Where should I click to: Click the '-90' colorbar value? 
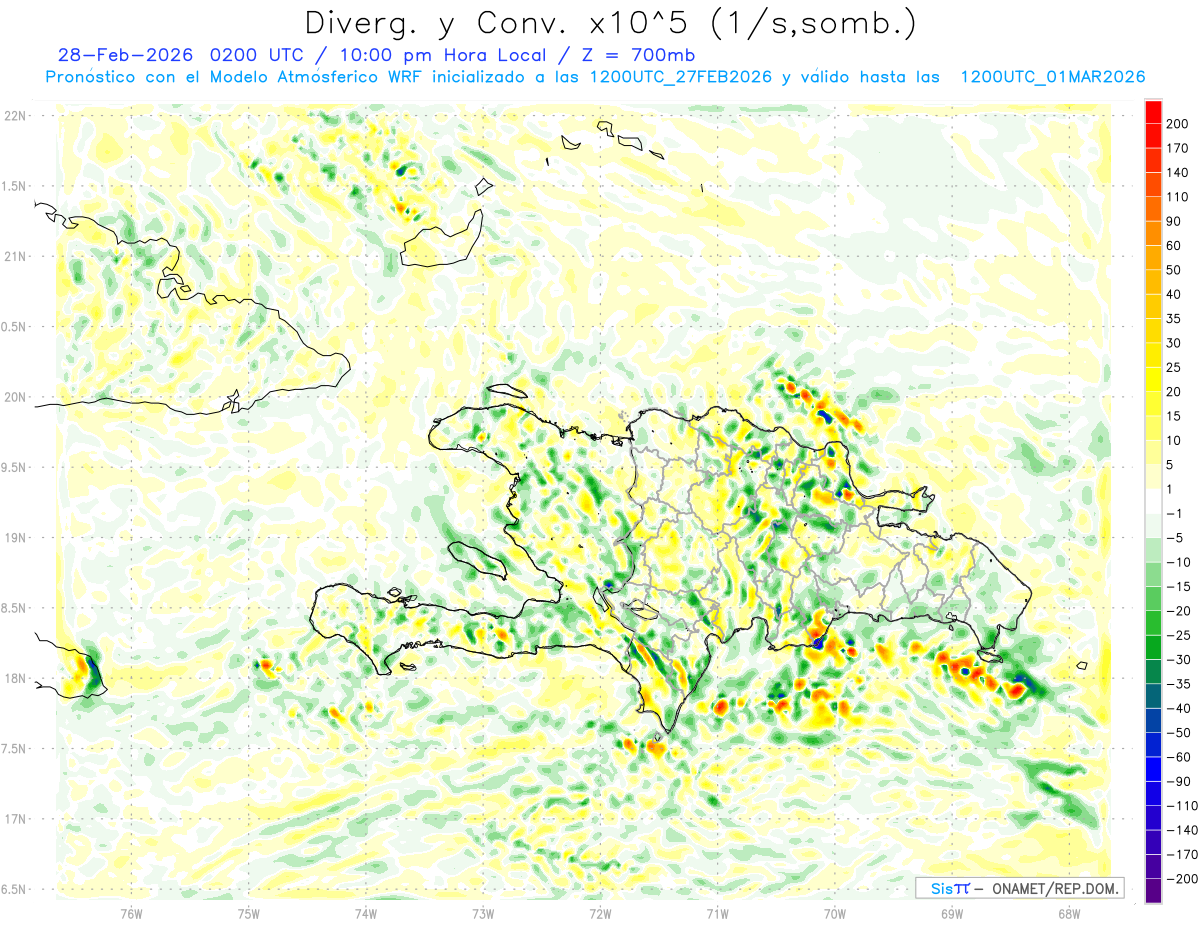(1180, 782)
